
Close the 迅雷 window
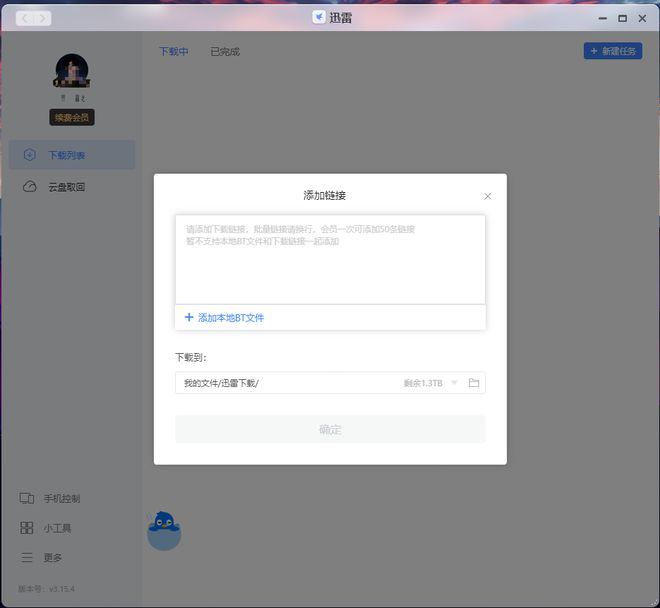642,19
